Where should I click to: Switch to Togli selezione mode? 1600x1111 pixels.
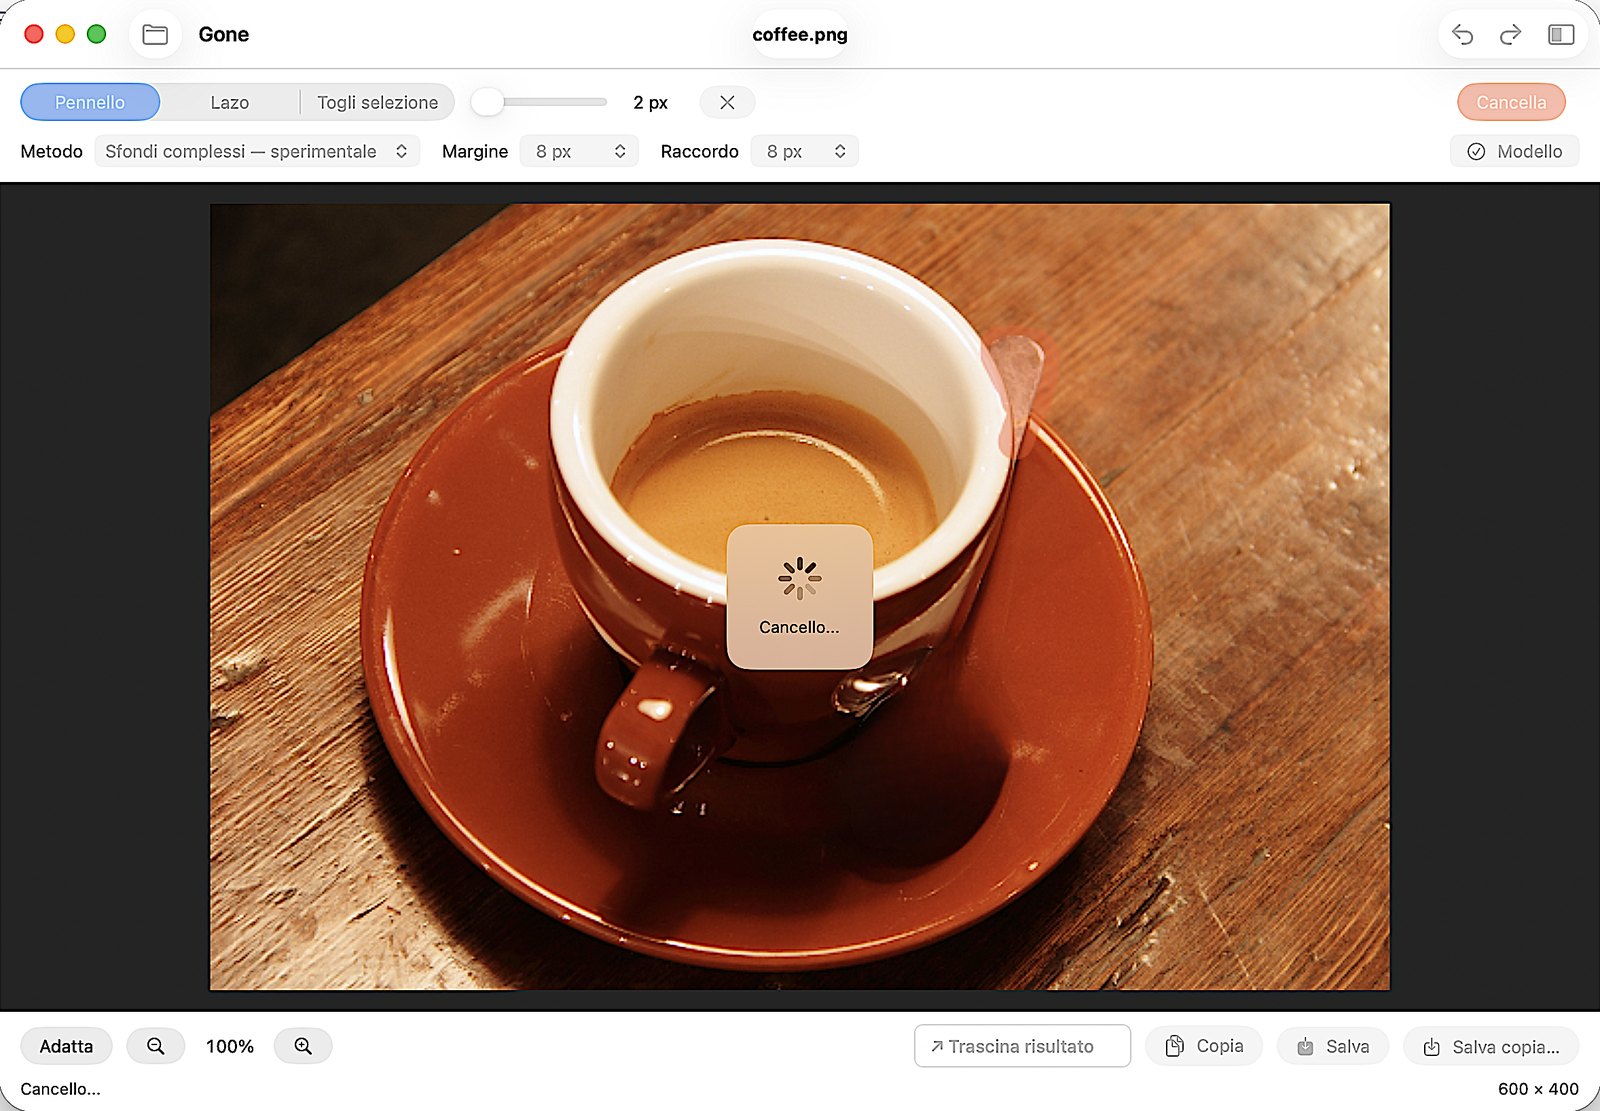click(377, 102)
